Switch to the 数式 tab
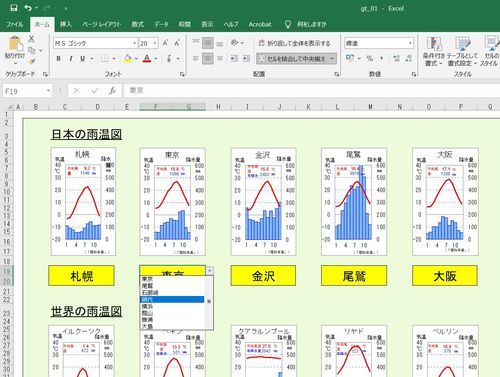This screenshot has height=377, width=500. [137, 24]
